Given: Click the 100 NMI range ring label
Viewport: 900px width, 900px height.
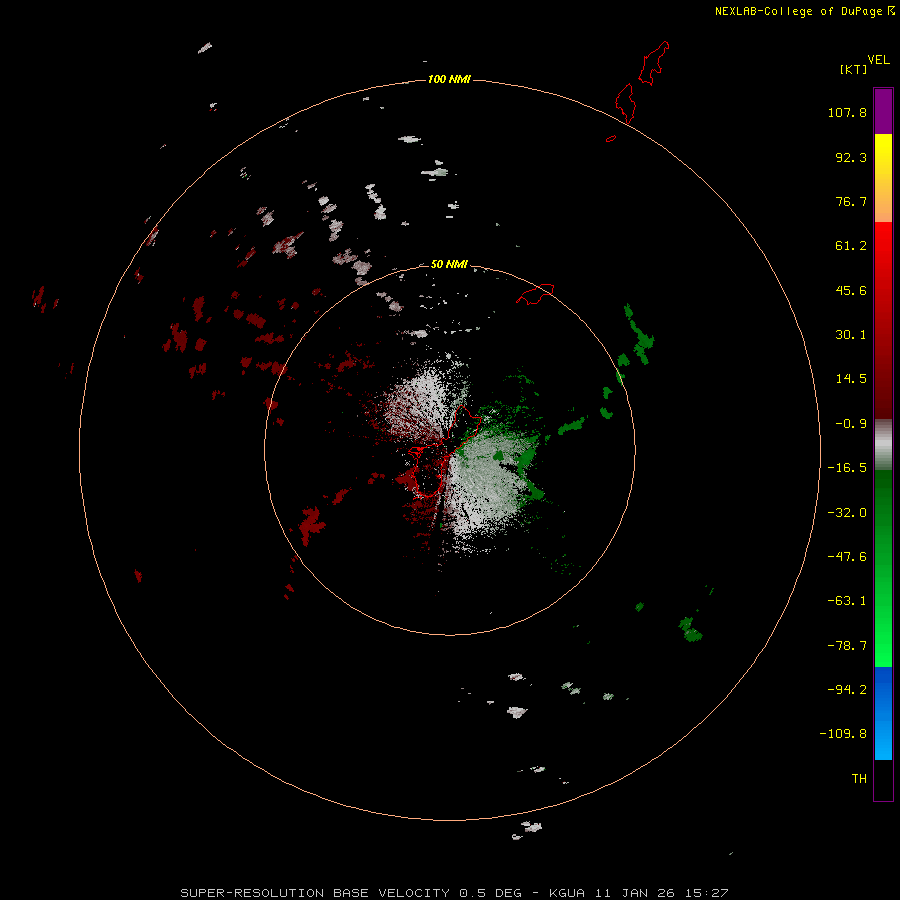Looking at the screenshot, I should coord(449,79).
